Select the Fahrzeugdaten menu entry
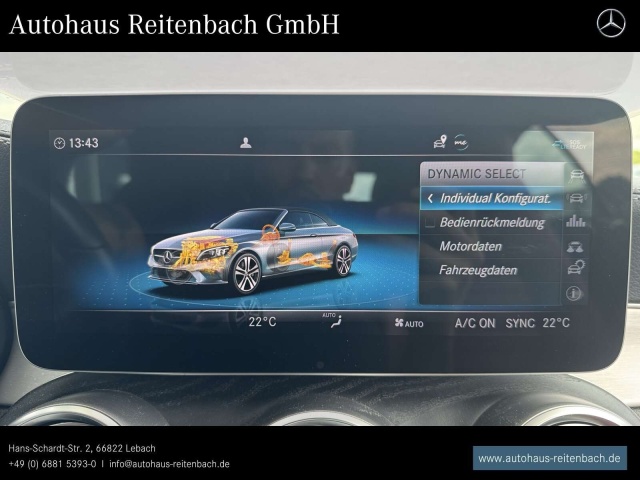 [491, 270]
